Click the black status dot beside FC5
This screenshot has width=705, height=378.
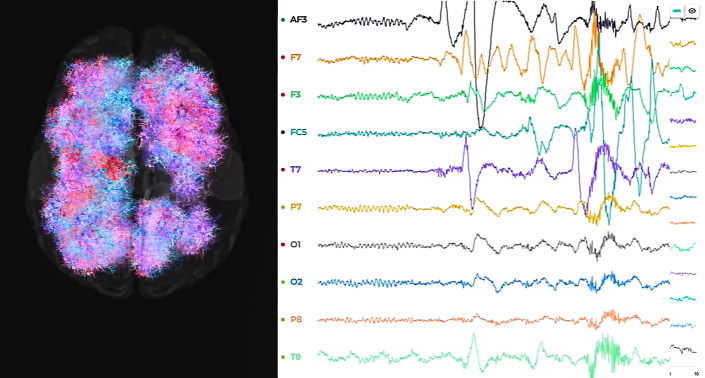[x=283, y=132]
